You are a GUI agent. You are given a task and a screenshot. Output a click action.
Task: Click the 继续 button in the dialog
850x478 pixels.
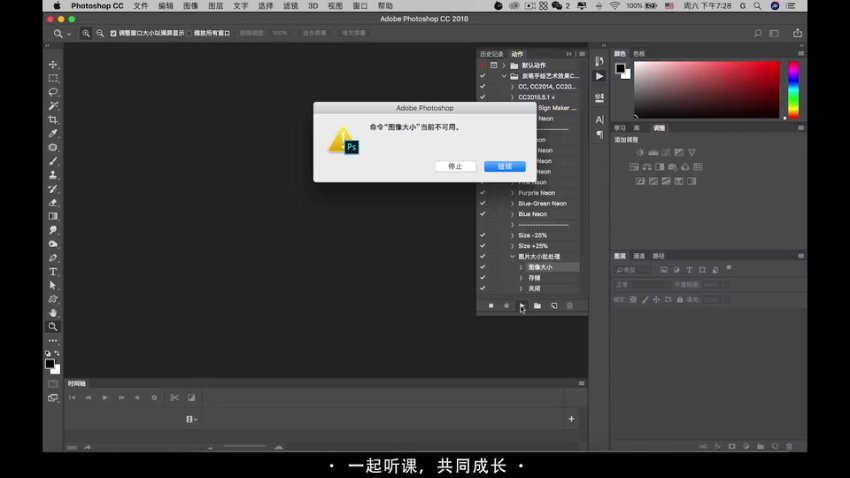pyautogui.click(x=504, y=166)
